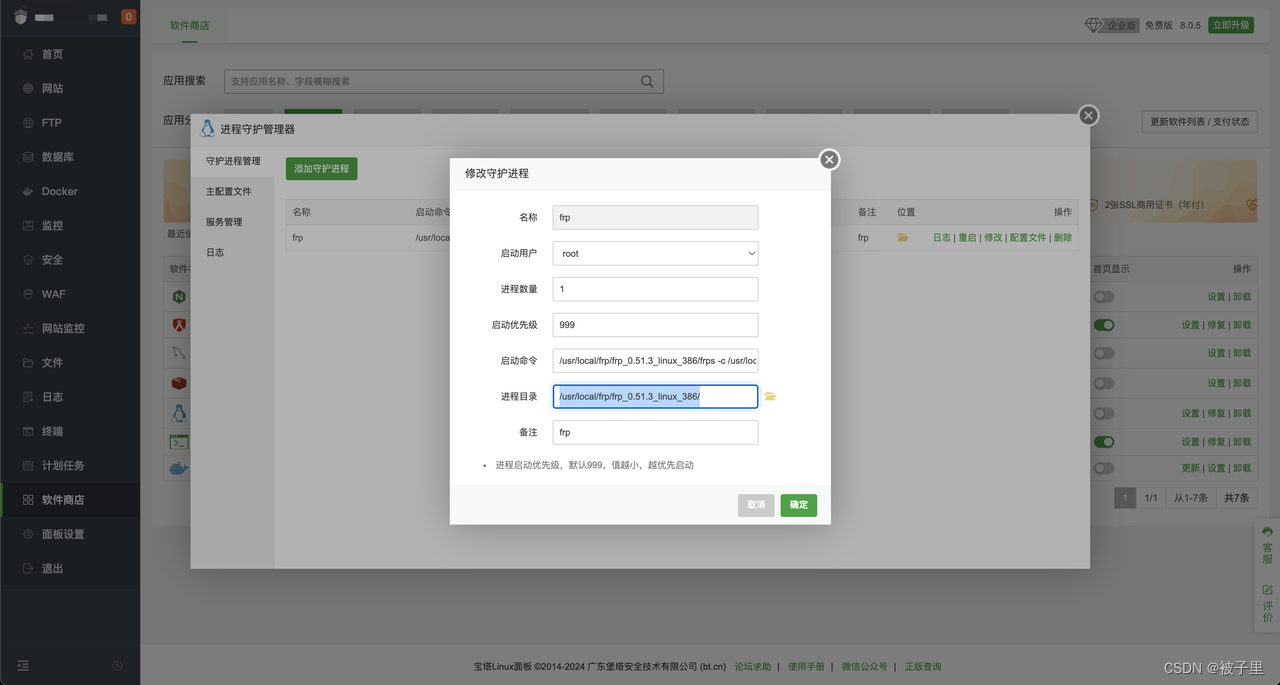Click the gear icon at sidebar bottom

117,665
